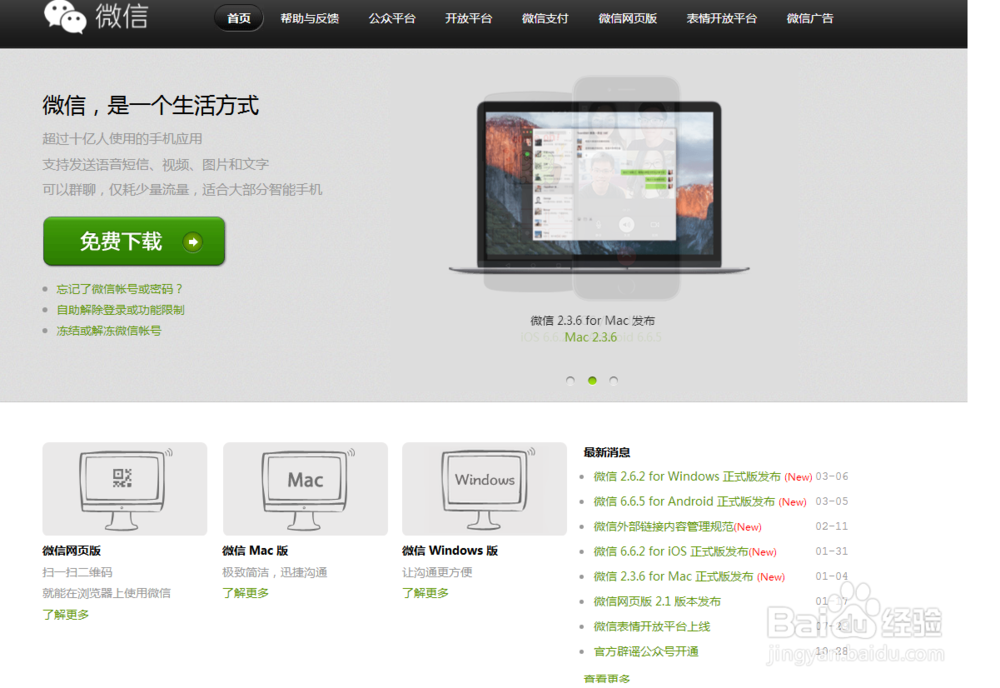Open the 微信广告 menu item
Image resolution: width=1000 pixels, height=688 pixels.
coord(810,18)
